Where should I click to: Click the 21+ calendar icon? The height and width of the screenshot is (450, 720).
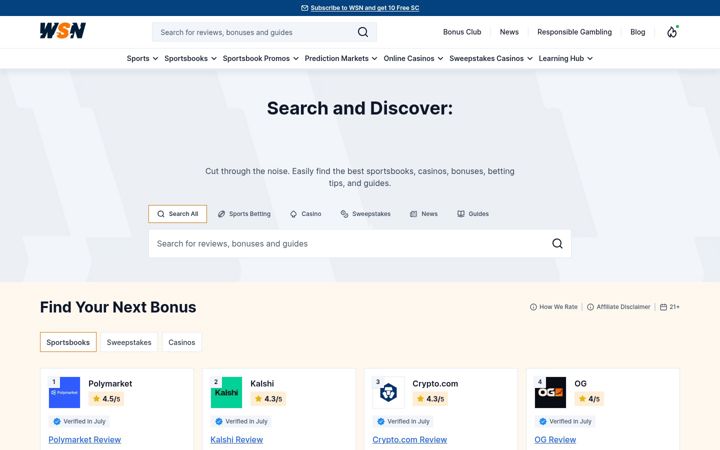click(664, 307)
